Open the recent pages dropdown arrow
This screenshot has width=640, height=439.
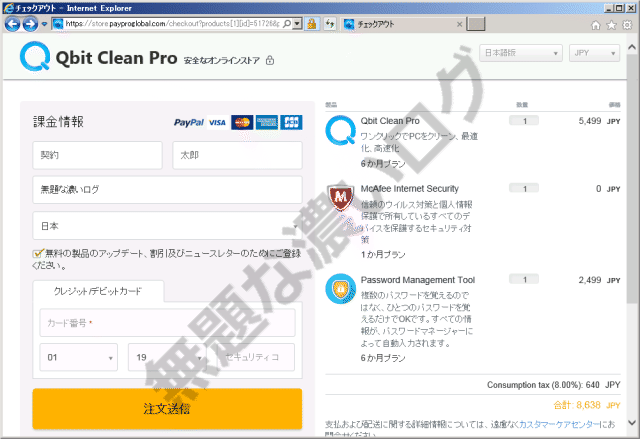(44, 24)
